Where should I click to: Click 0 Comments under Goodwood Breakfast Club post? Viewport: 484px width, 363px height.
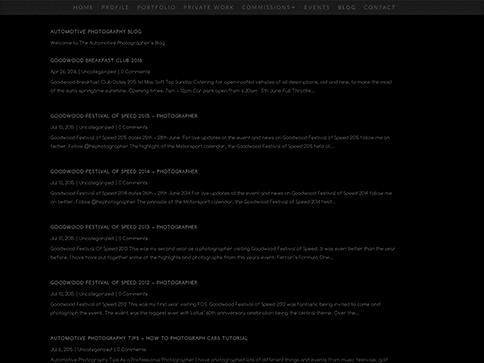coord(135,72)
